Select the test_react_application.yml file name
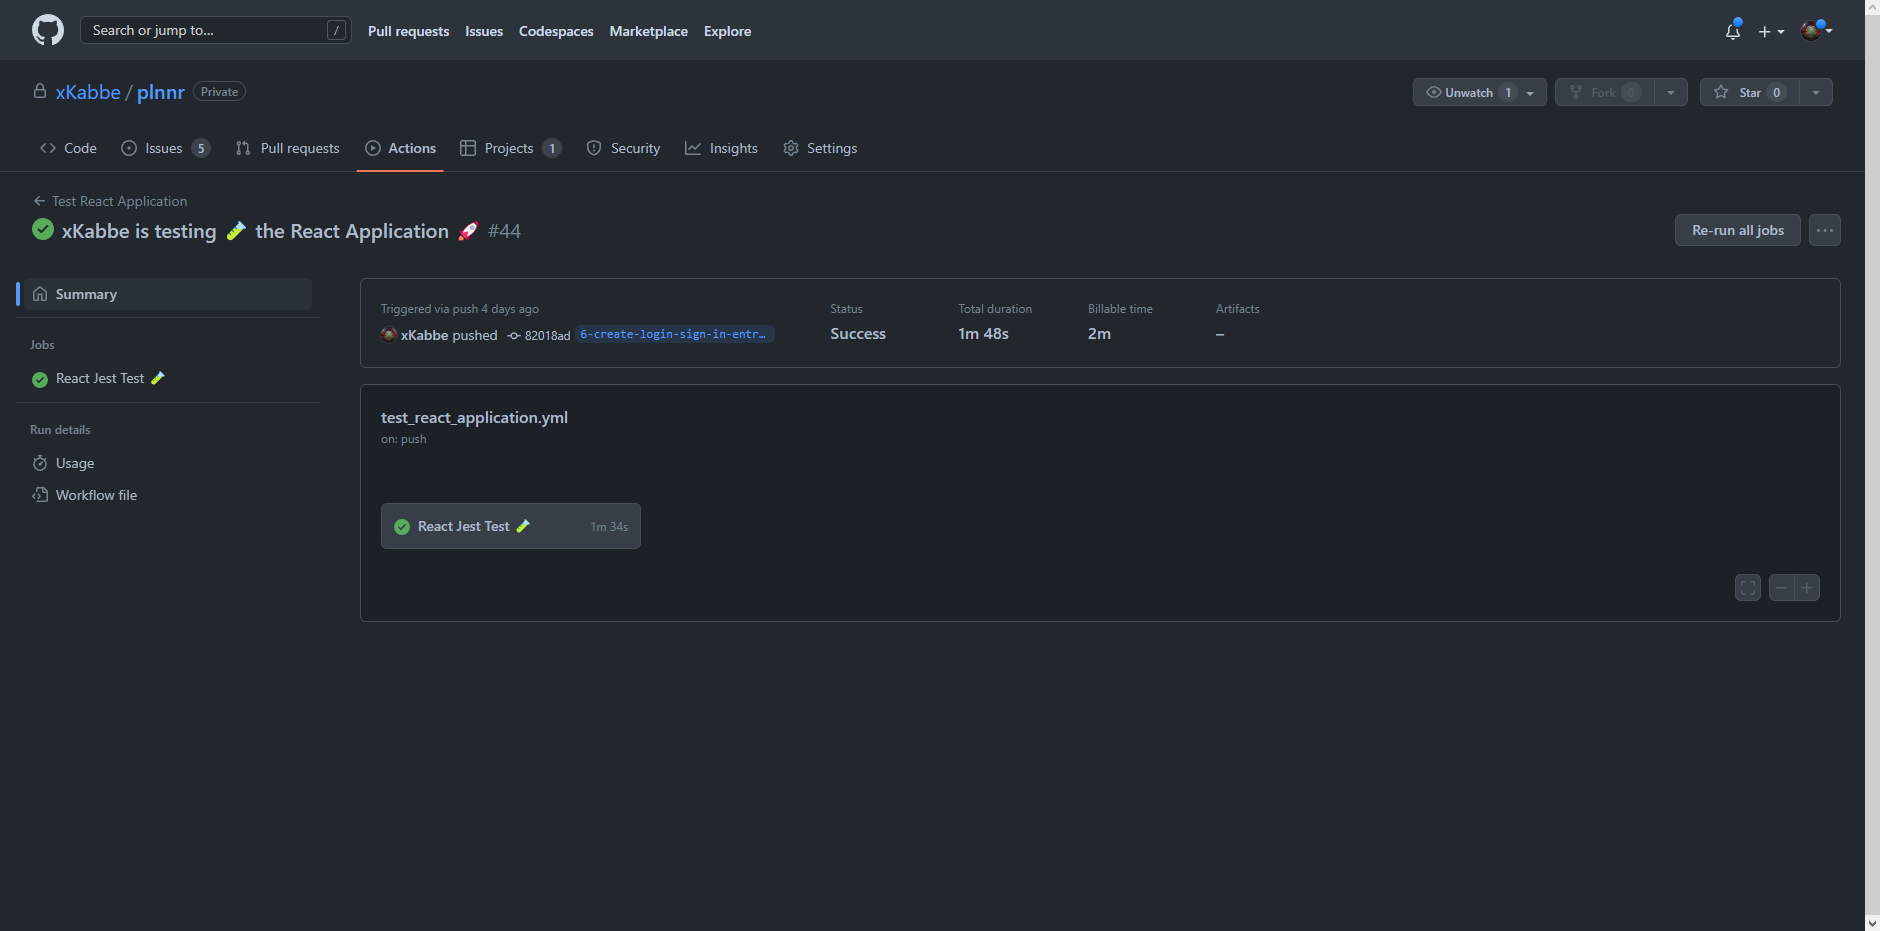This screenshot has height=931, width=1880. [474, 417]
